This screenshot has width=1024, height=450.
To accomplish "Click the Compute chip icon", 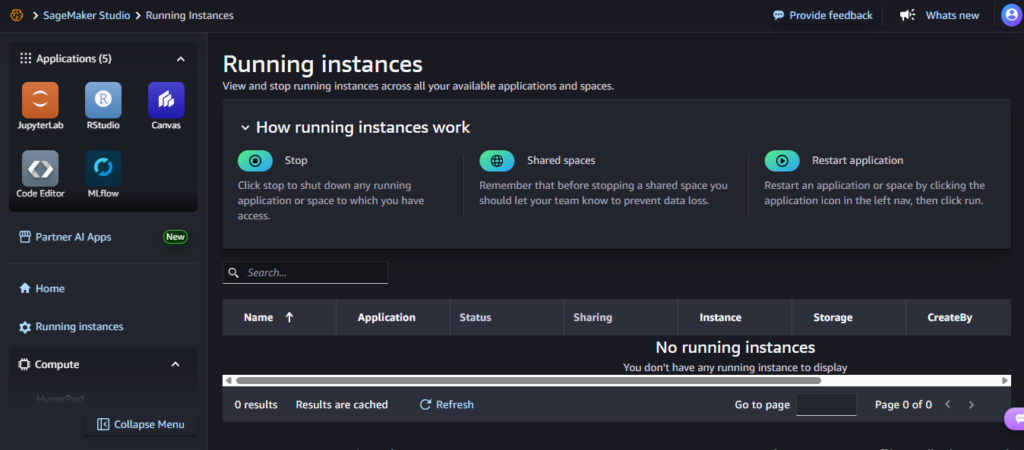I will tap(24, 364).
